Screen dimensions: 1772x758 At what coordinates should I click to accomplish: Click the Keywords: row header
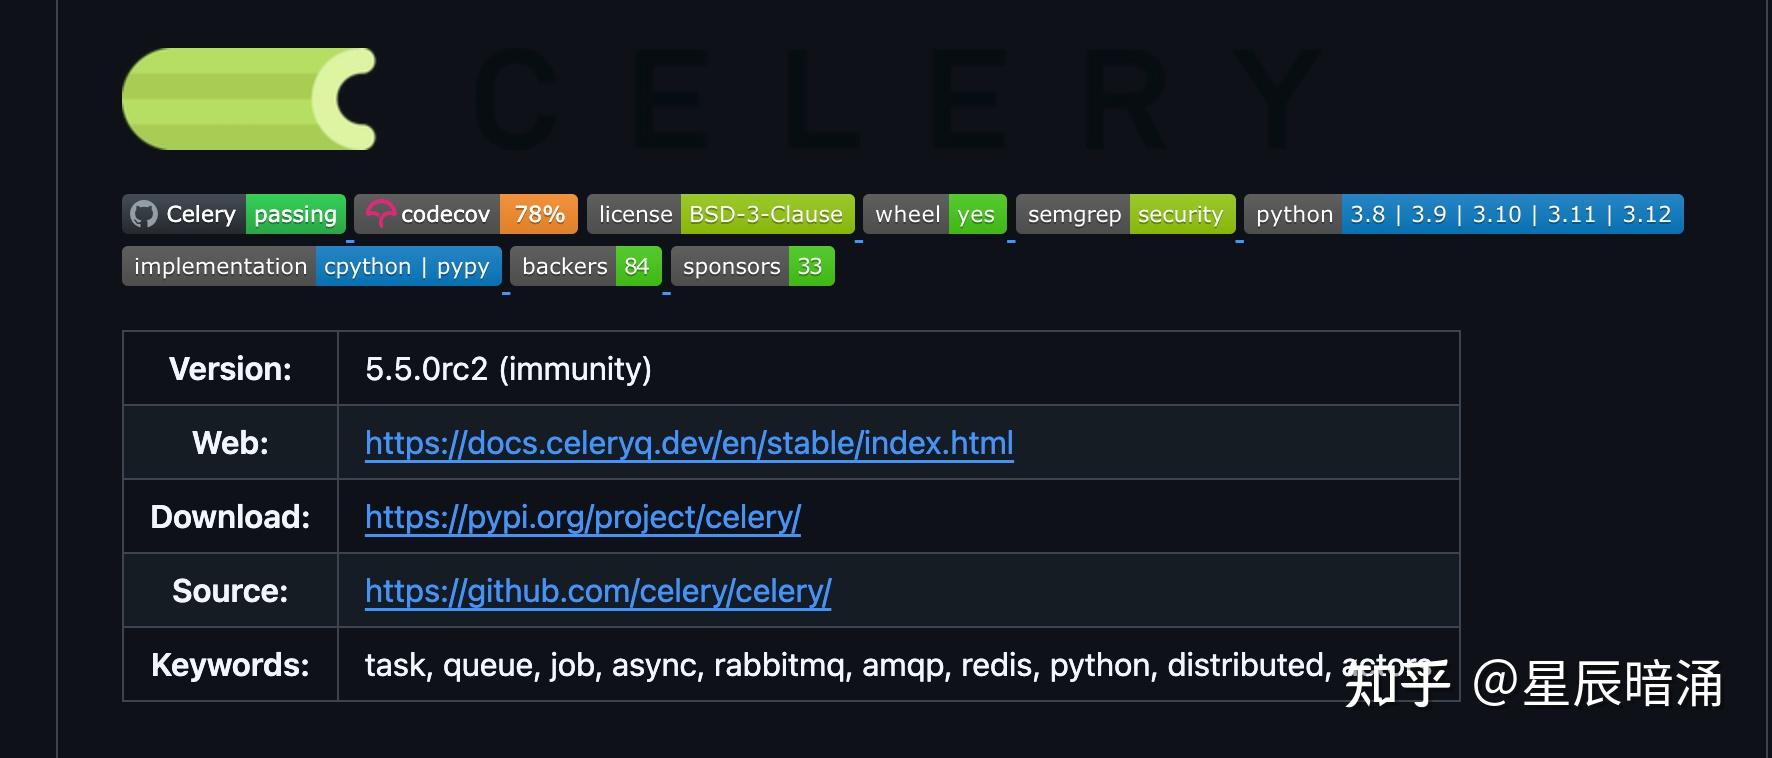coord(230,665)
